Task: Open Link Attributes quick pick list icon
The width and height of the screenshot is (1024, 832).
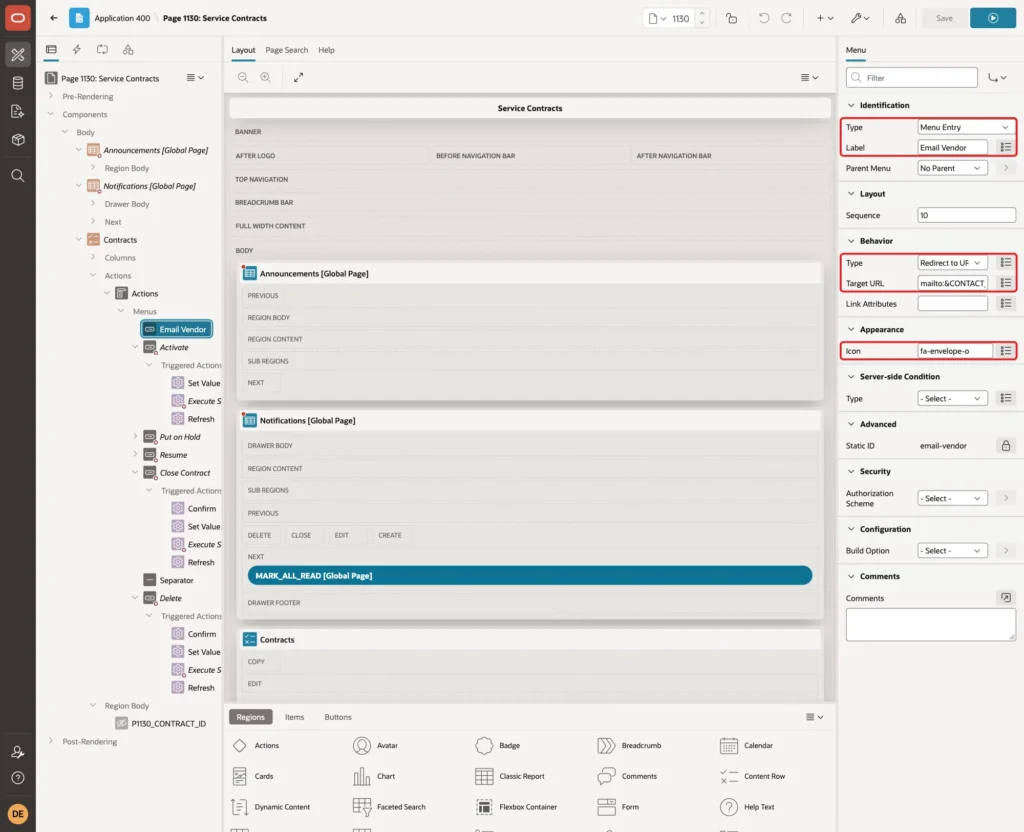Action: [x=1006, y=304]
